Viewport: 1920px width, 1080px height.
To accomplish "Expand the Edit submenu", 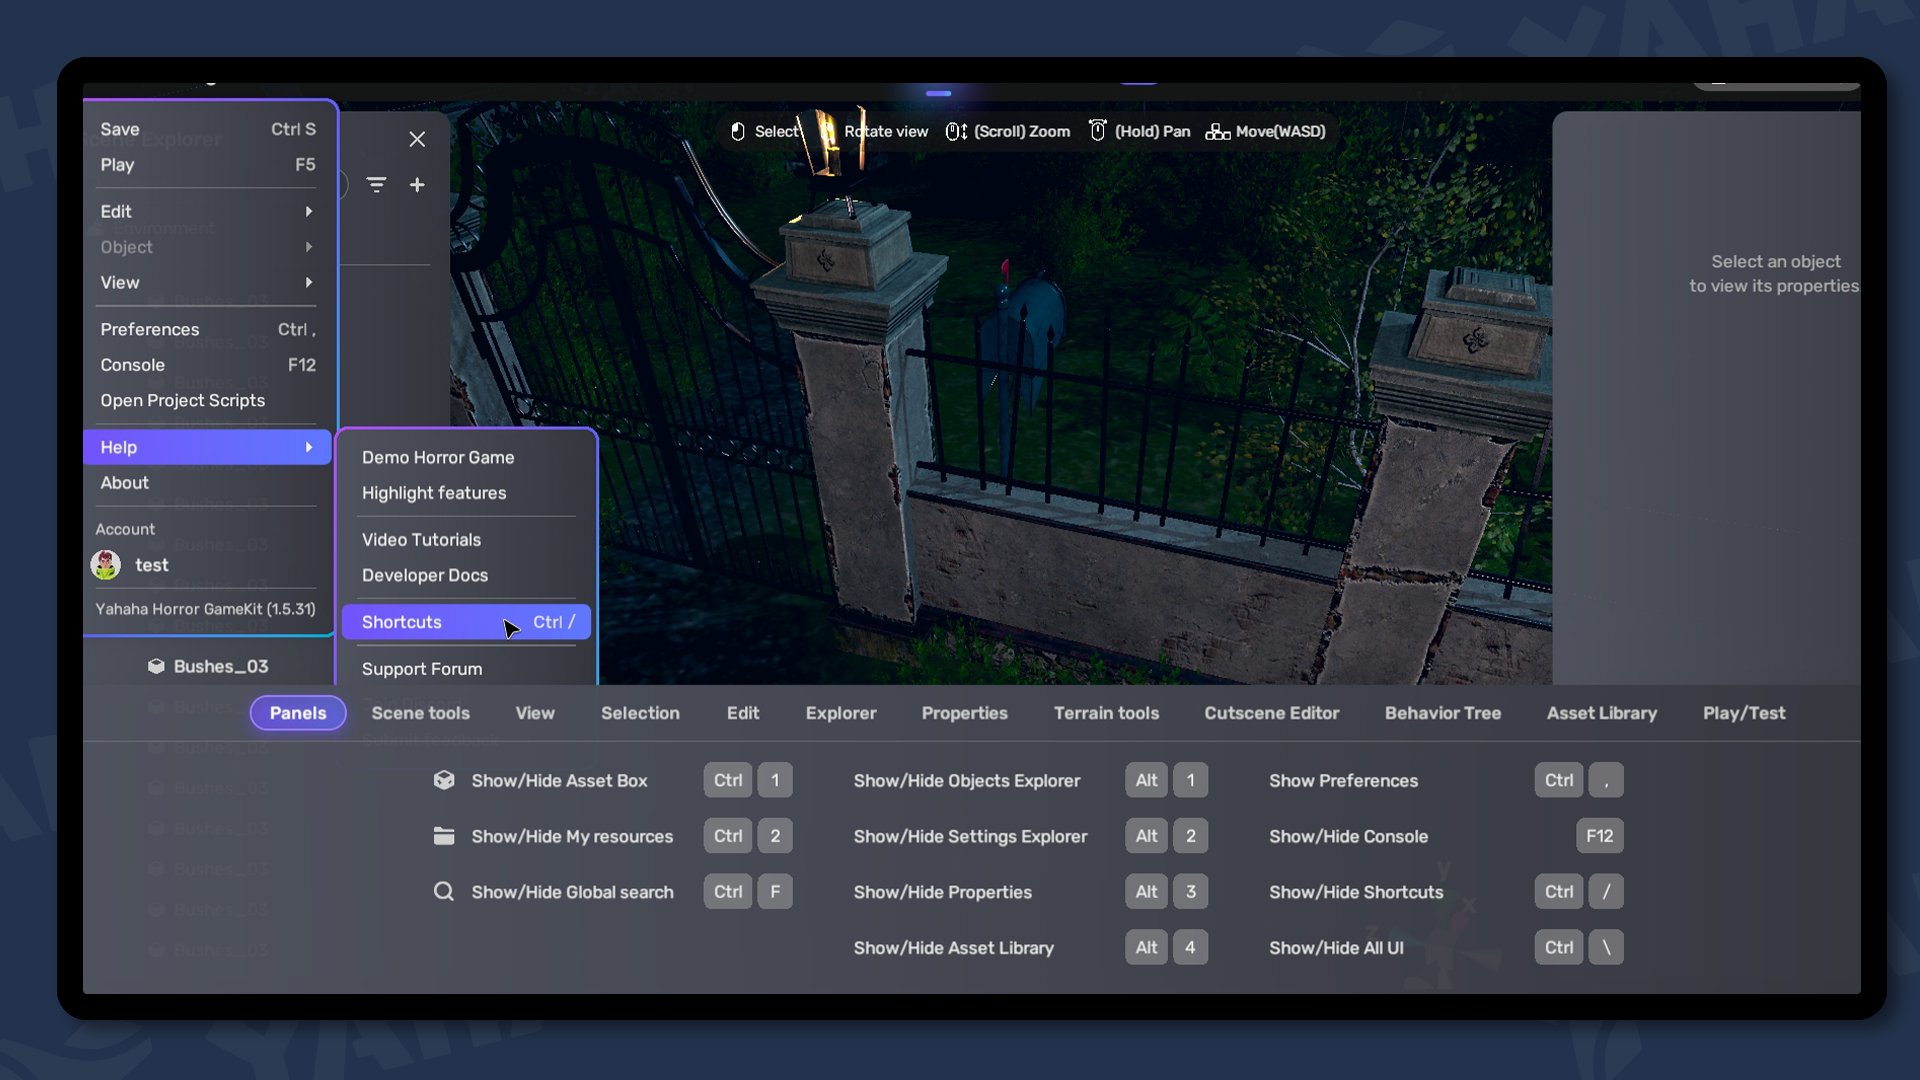I will (207, 211).
